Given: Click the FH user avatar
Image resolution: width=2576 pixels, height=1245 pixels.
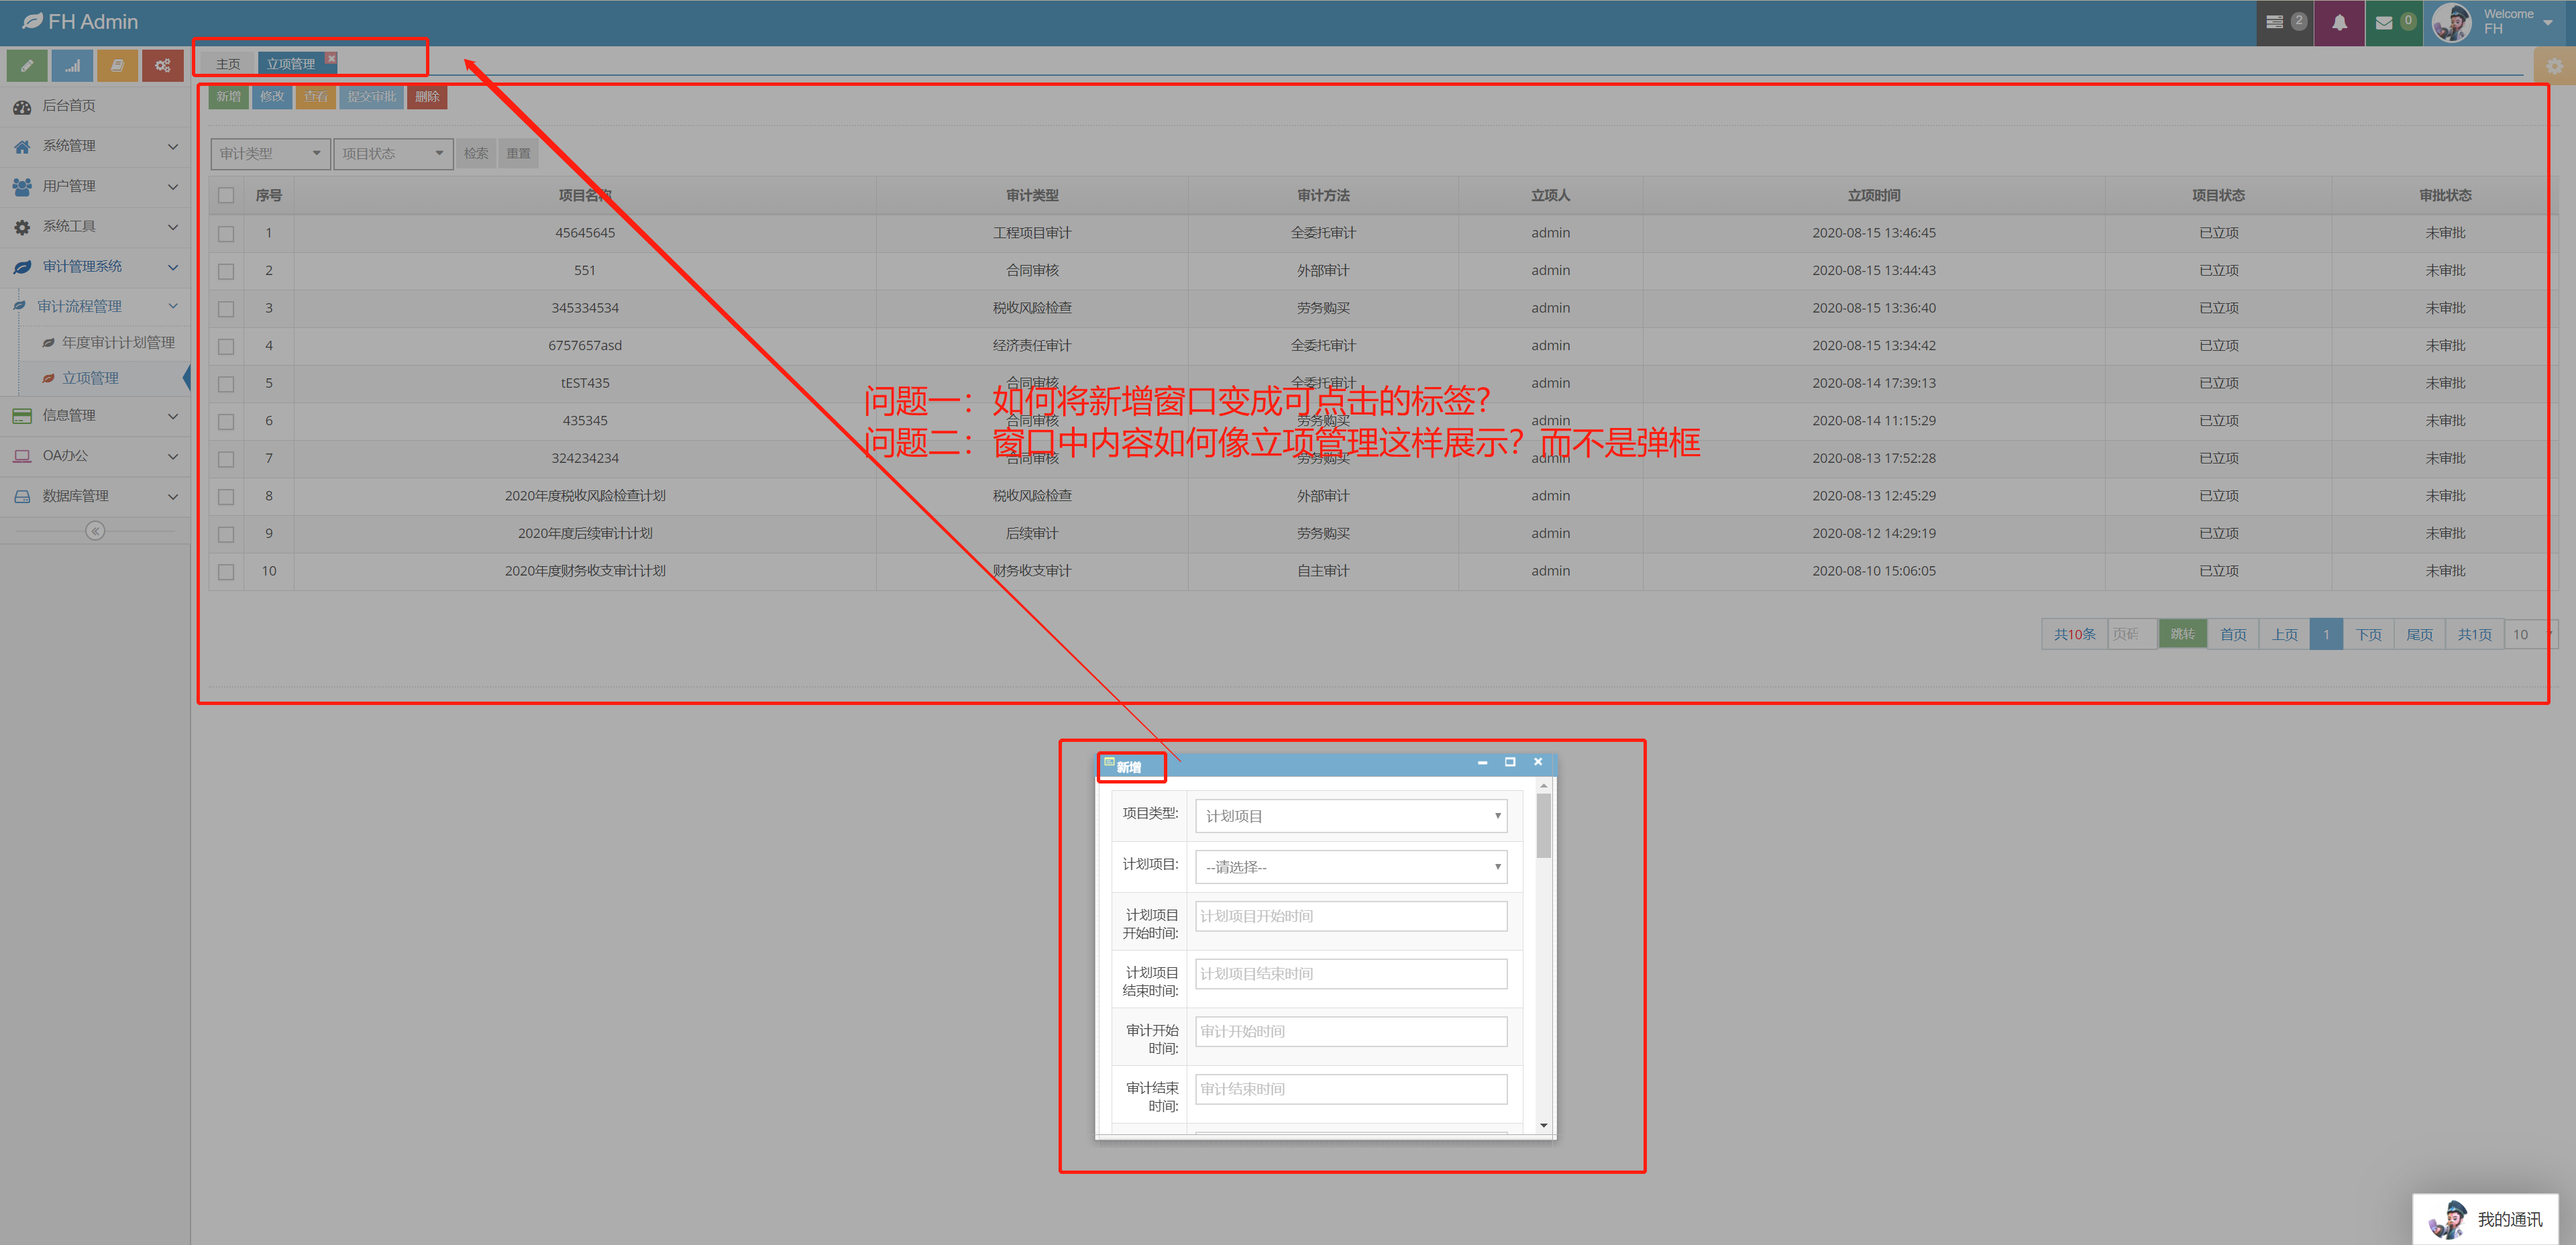Looking at the screenshot, I should 2451,22.
